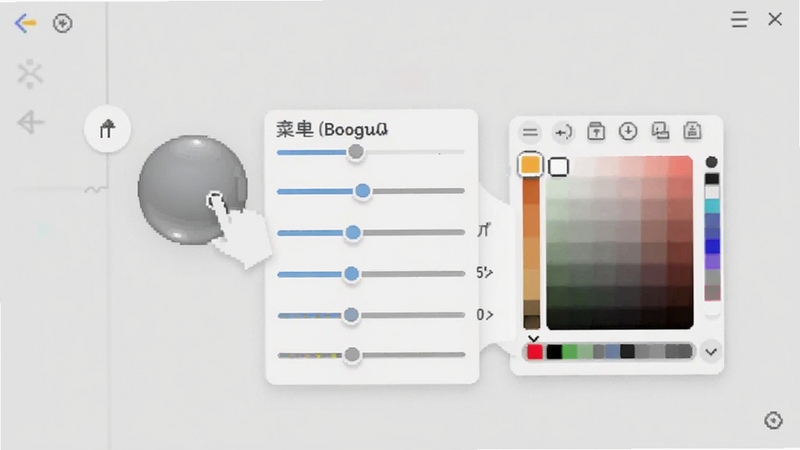The width and height of the screenshot is (800, 450).
Task: Select the faded arrow icon in the left sidebar
Action: coord(31,122)
